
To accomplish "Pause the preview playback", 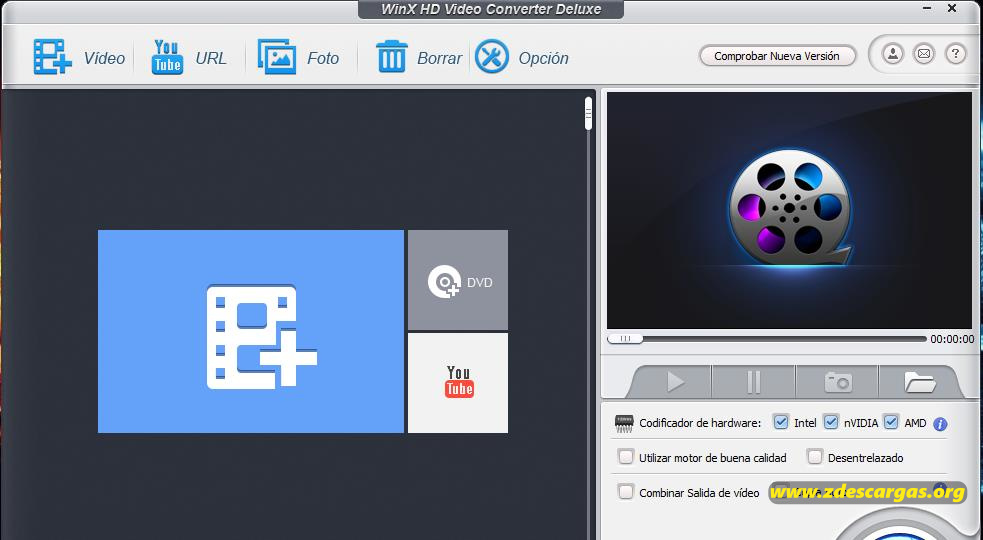I will [754, 381].
